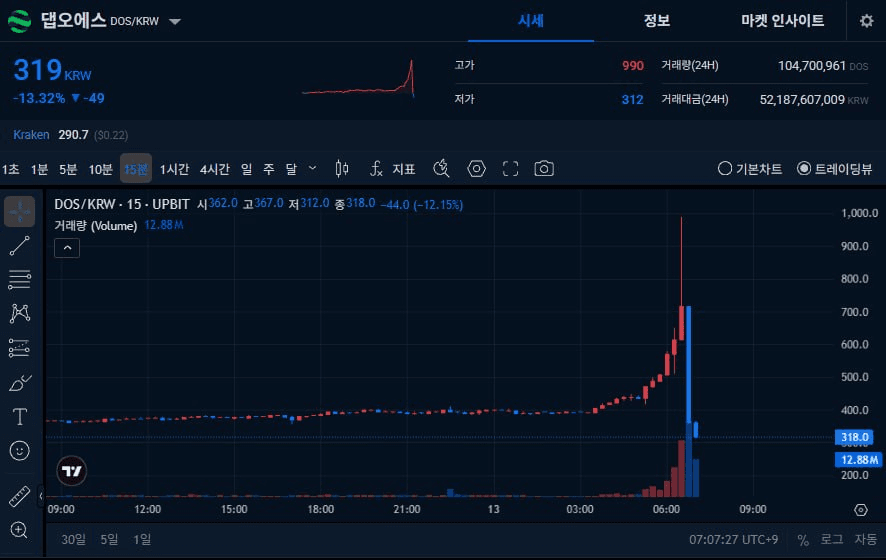Select the text annotation tool
Viewport: 886px width, 560px height.
point(19,417)
